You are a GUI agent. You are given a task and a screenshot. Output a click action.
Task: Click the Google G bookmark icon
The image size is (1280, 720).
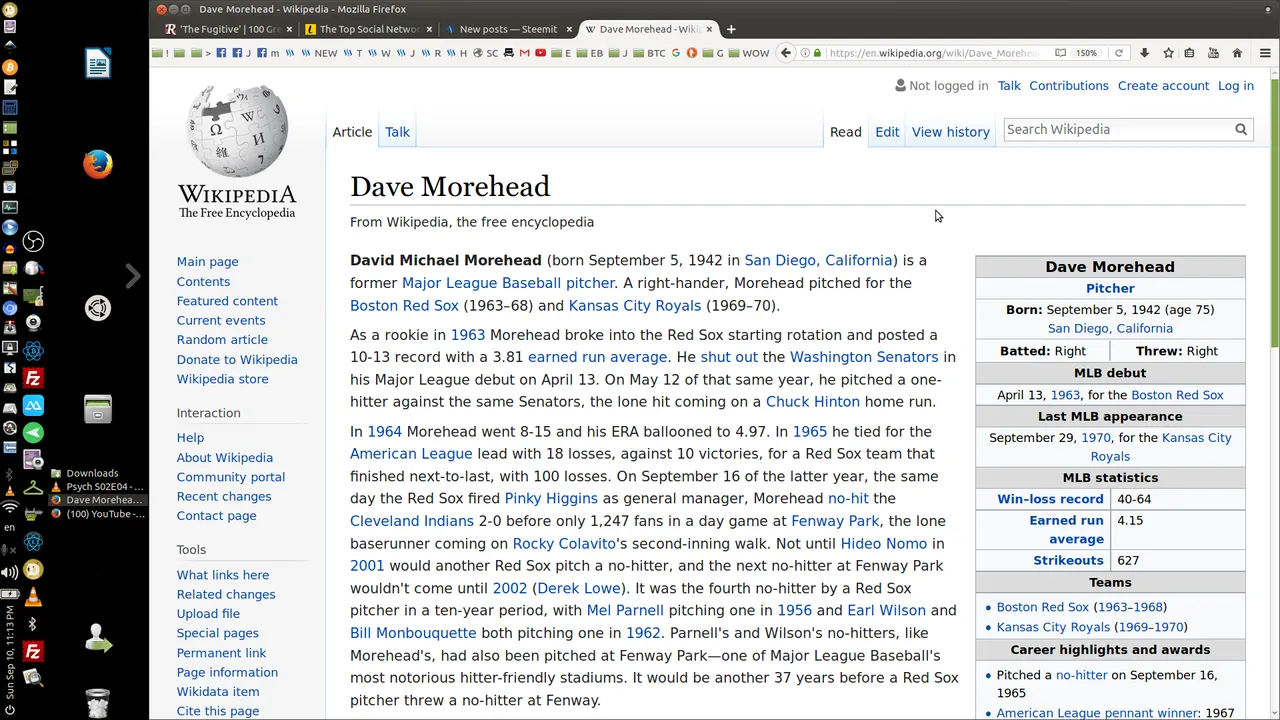coord(675,53)
